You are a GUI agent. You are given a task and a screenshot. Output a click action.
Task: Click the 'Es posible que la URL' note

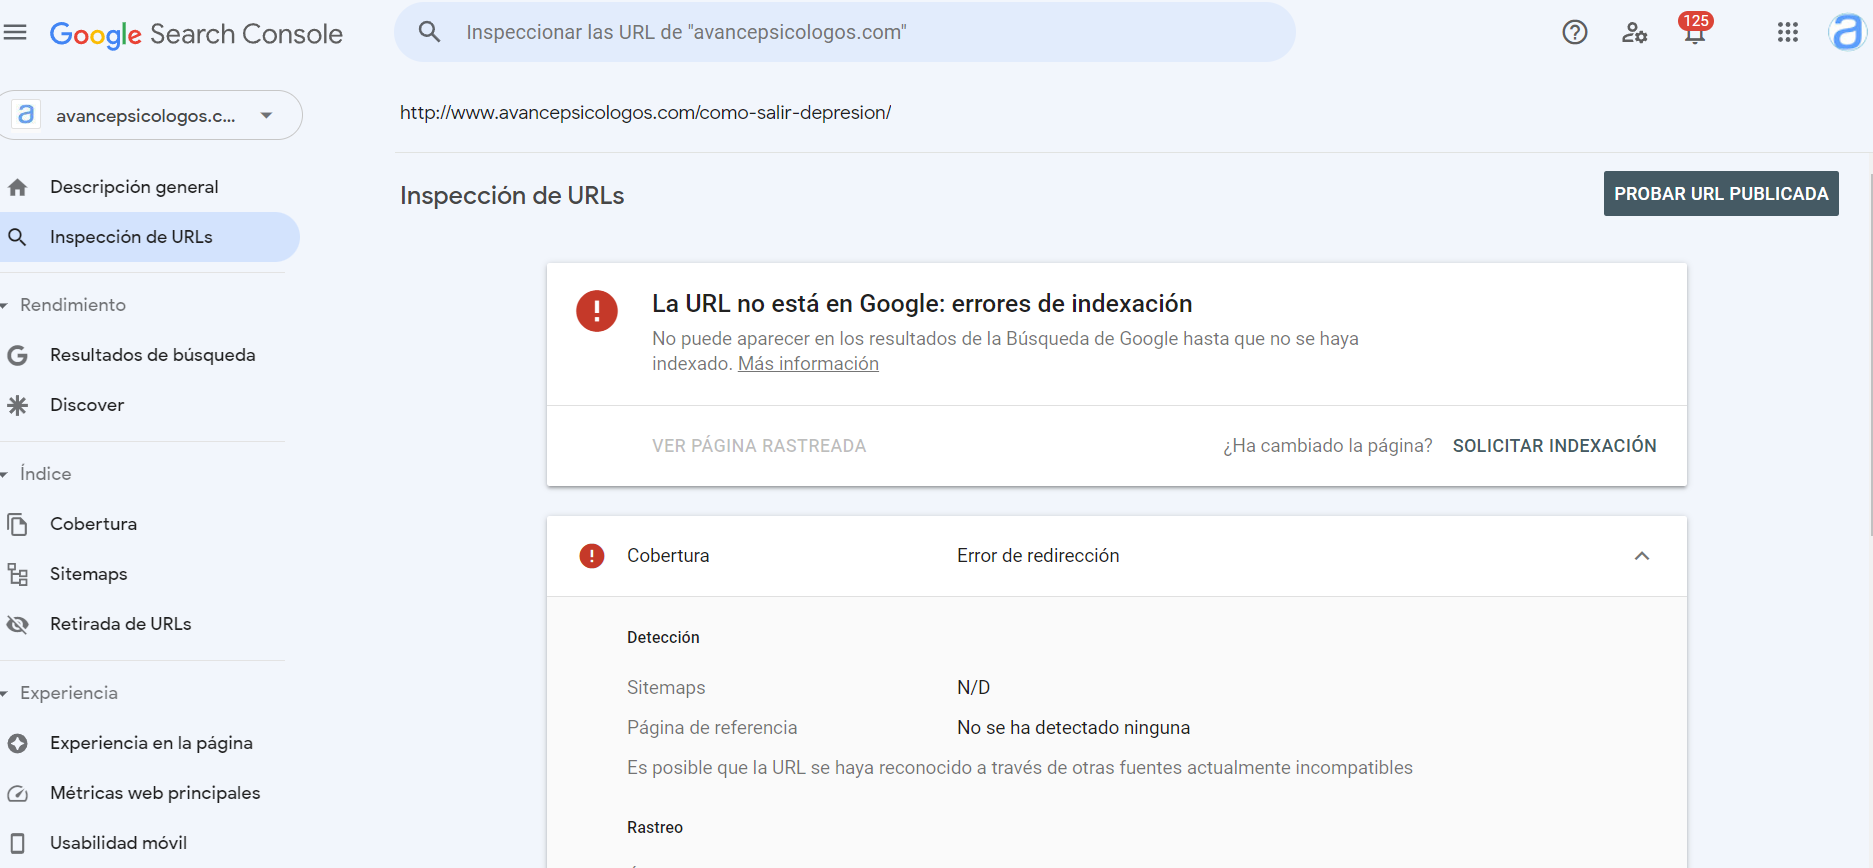click(x=1020, y=768)
